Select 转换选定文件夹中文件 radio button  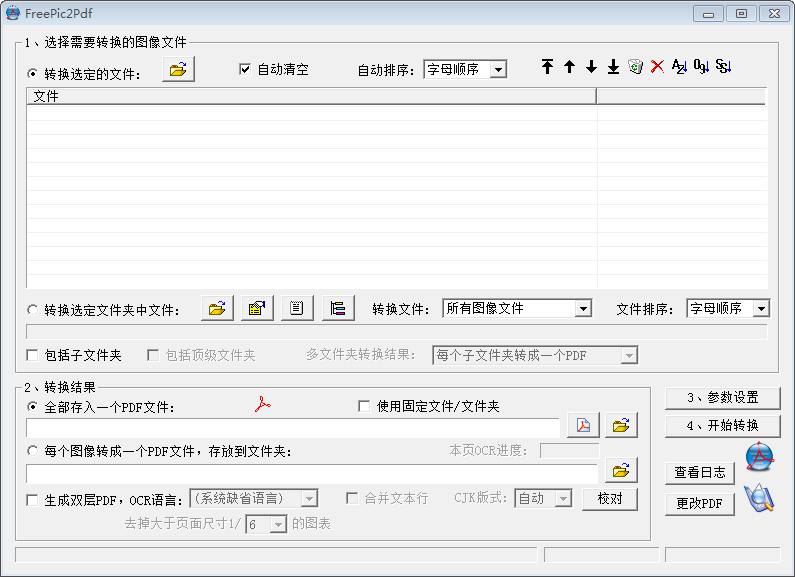click(33, 310)
